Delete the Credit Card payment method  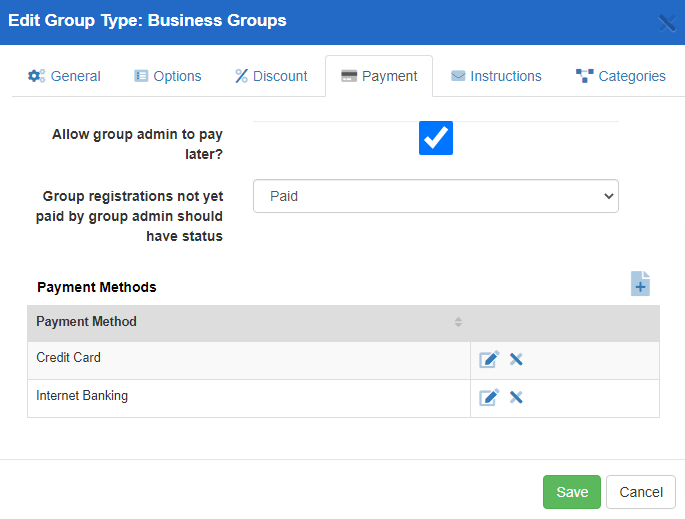point(516,360)
